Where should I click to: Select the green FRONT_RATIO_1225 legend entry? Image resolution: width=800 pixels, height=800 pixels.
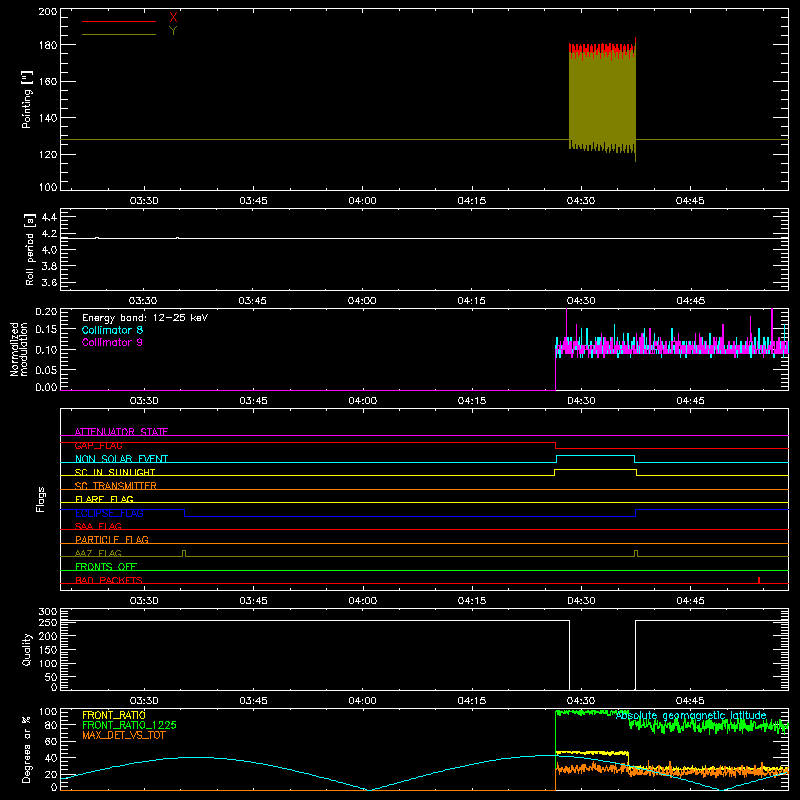(x=130, y=725)
